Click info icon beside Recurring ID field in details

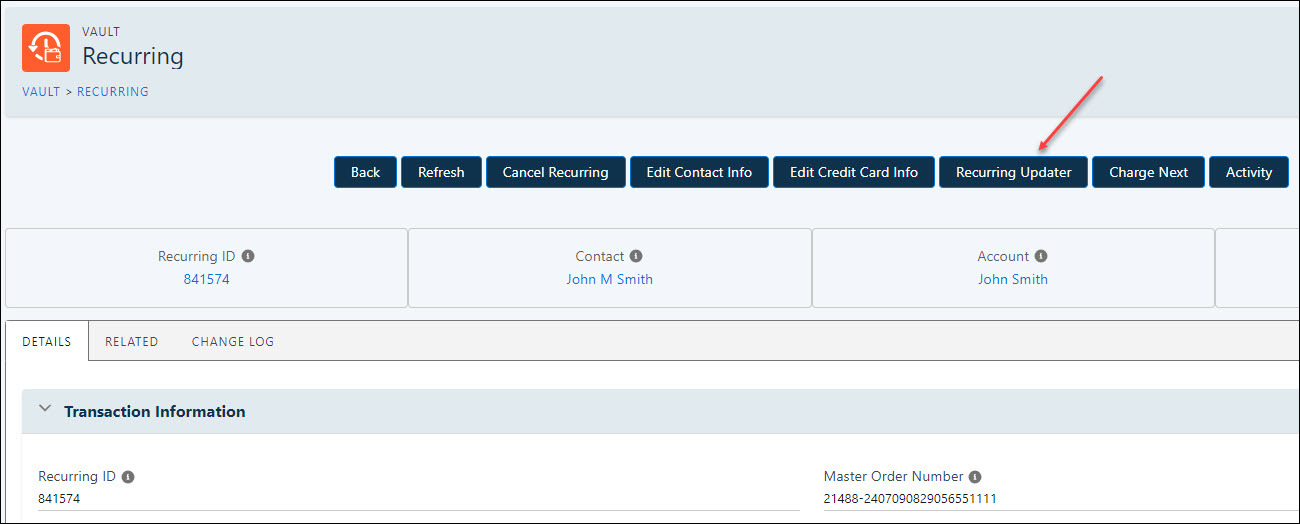click(128, 477)
